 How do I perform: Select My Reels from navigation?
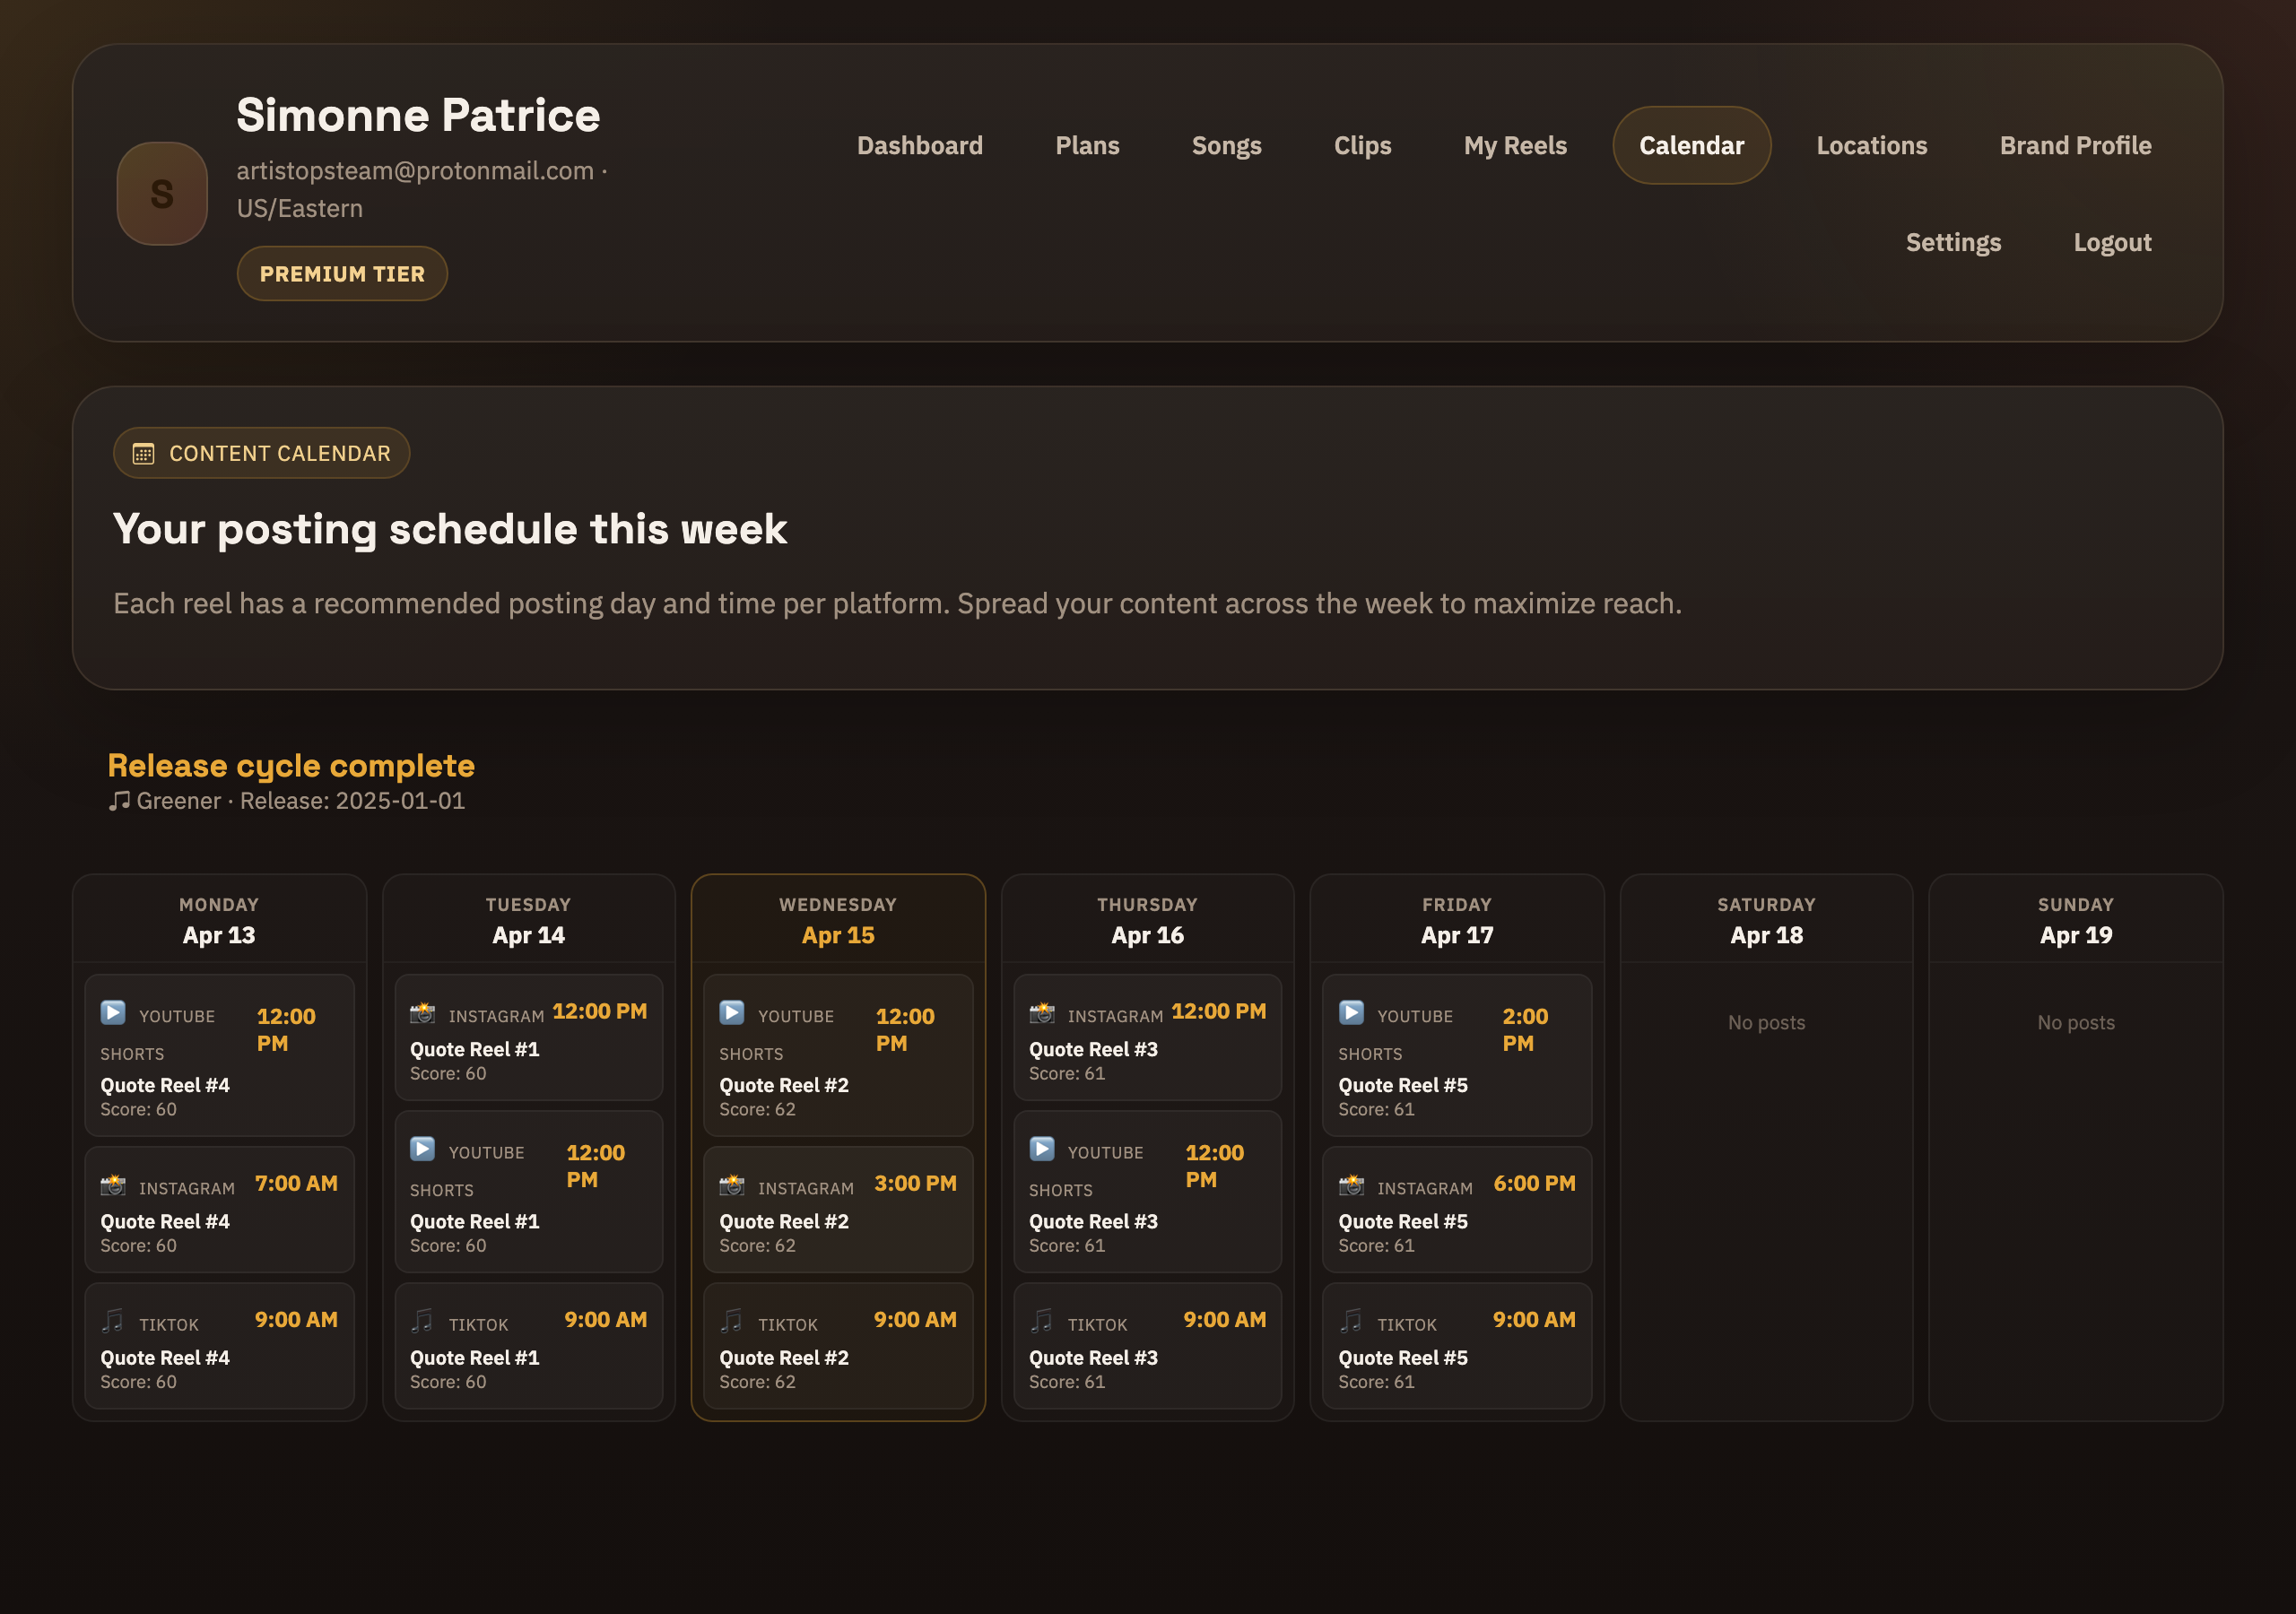pyautogui.click(x=1515, y=145)
